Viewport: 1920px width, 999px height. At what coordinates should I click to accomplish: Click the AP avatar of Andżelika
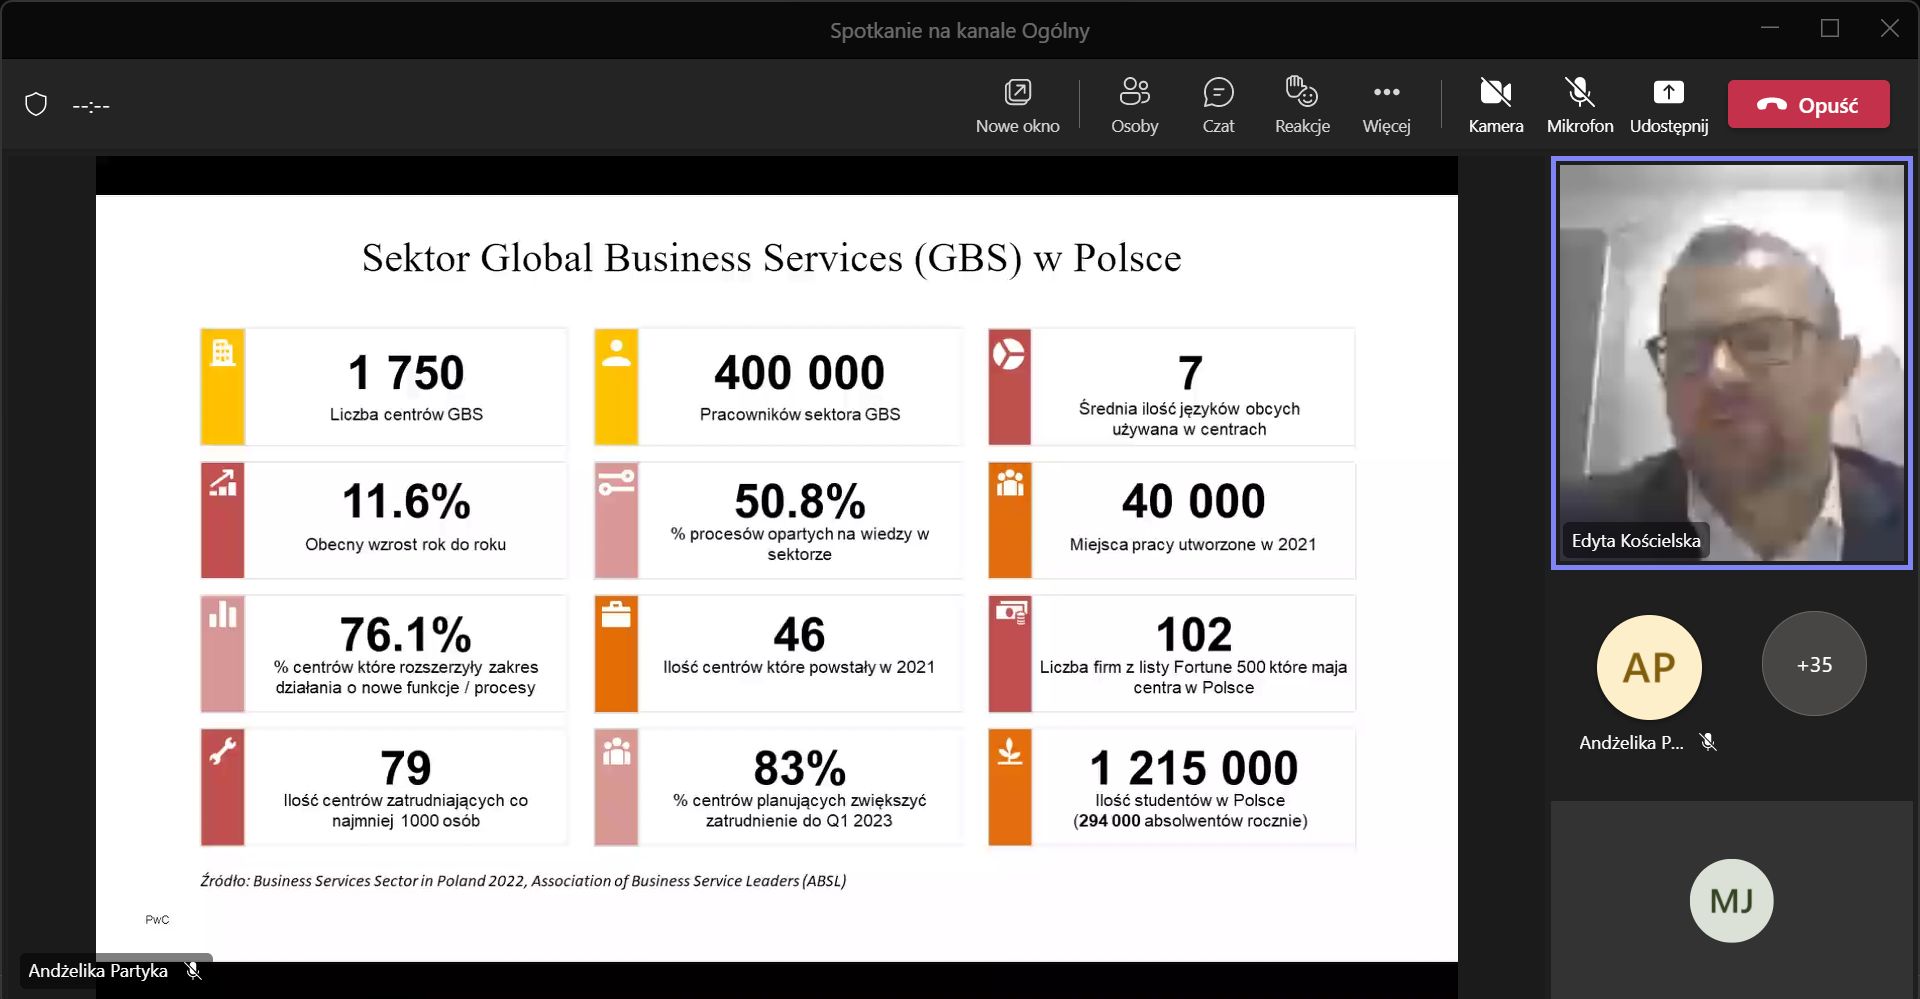[x=1648, y=667]
